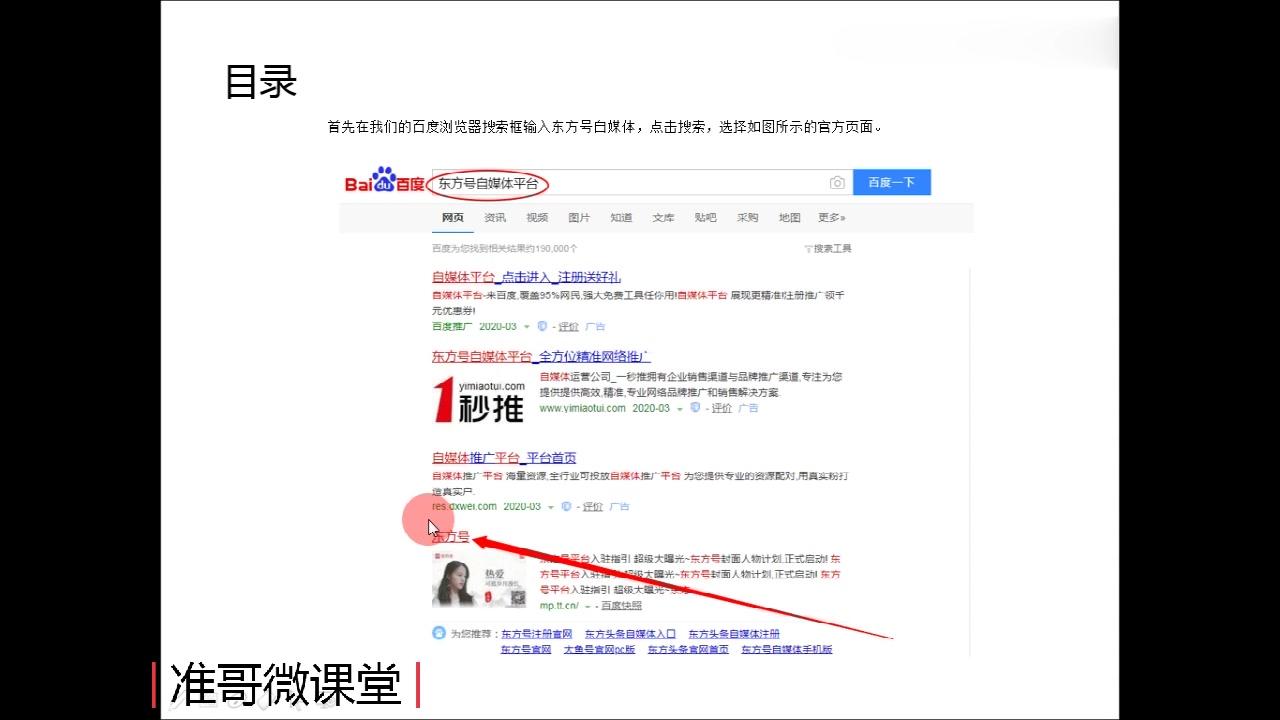Click the shield icon on the yimiaotui.com result
Image resolution: width=1280 pixels, height=720 pixels.
tap(695, 407)
